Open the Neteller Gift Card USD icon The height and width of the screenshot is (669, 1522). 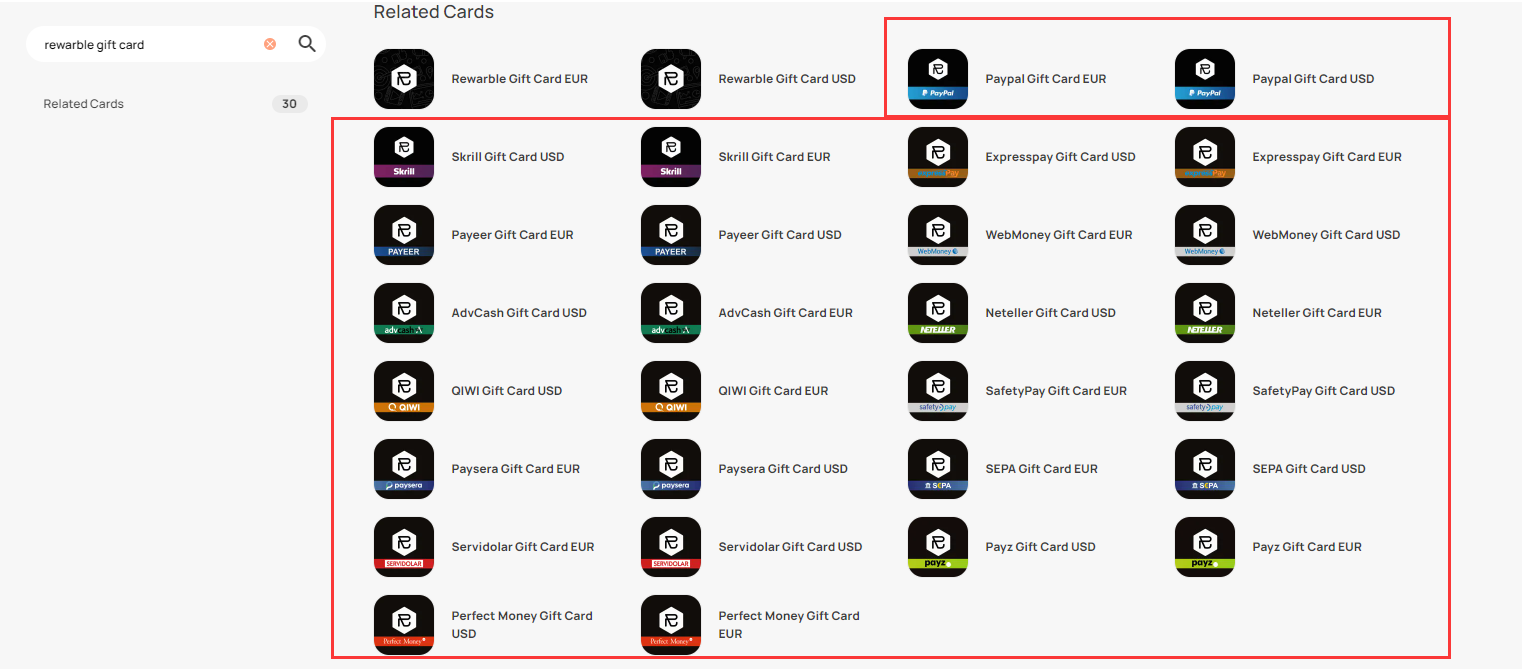tap(938, 313)
